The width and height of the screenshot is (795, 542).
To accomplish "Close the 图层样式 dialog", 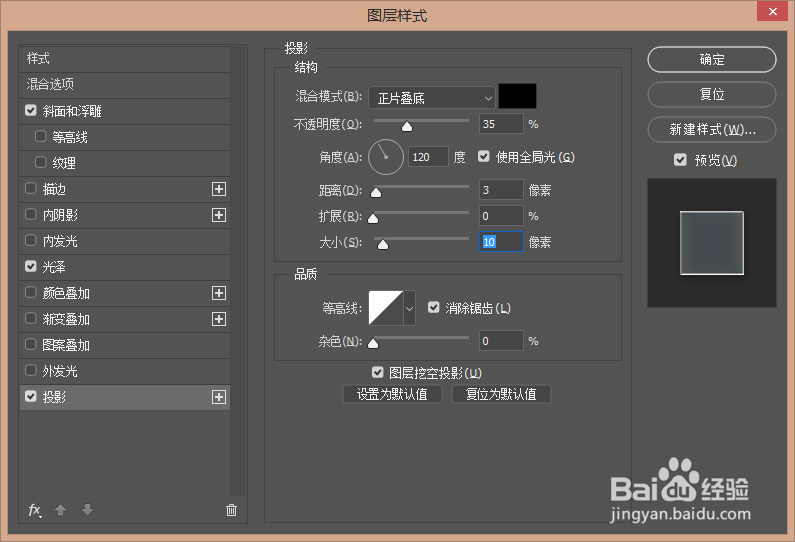I will 772,11.
